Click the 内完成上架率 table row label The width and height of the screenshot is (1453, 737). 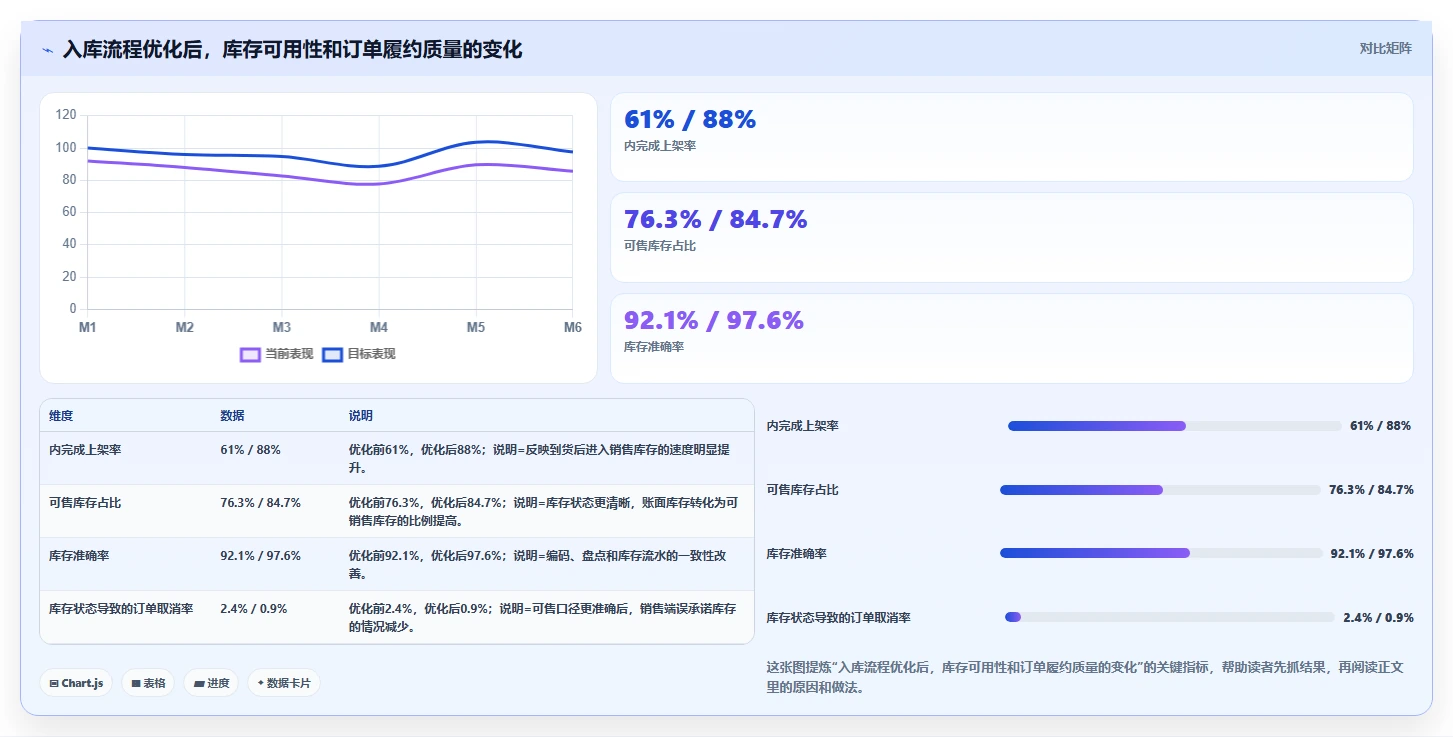click(x=85, y=450)
